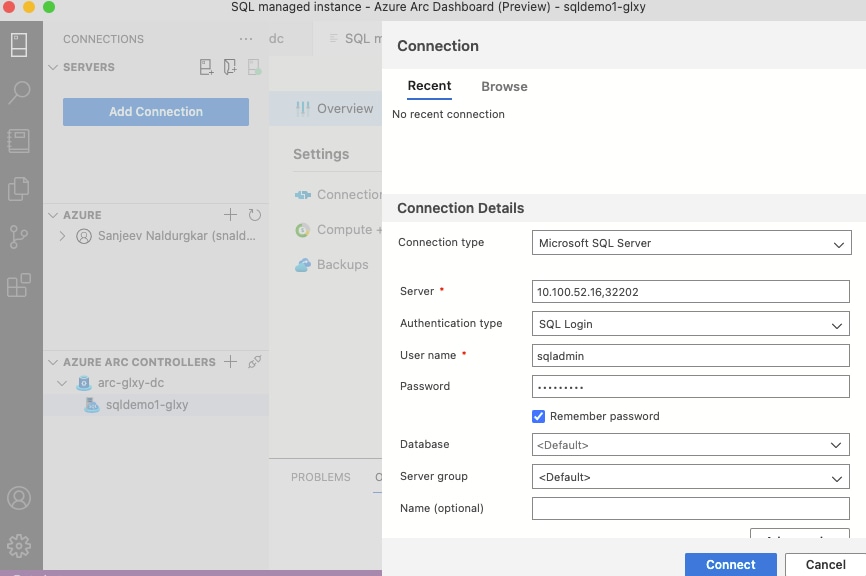
Task: Refresh the Azure accounts list
Action: (255, 214)
